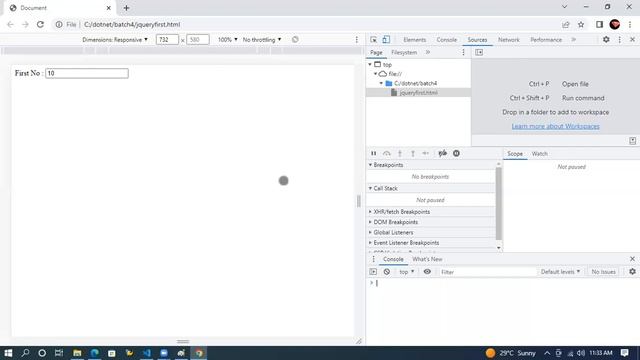Click the rotate viewport icon
This screenshot has height=360, width=640.
(295, 40)
